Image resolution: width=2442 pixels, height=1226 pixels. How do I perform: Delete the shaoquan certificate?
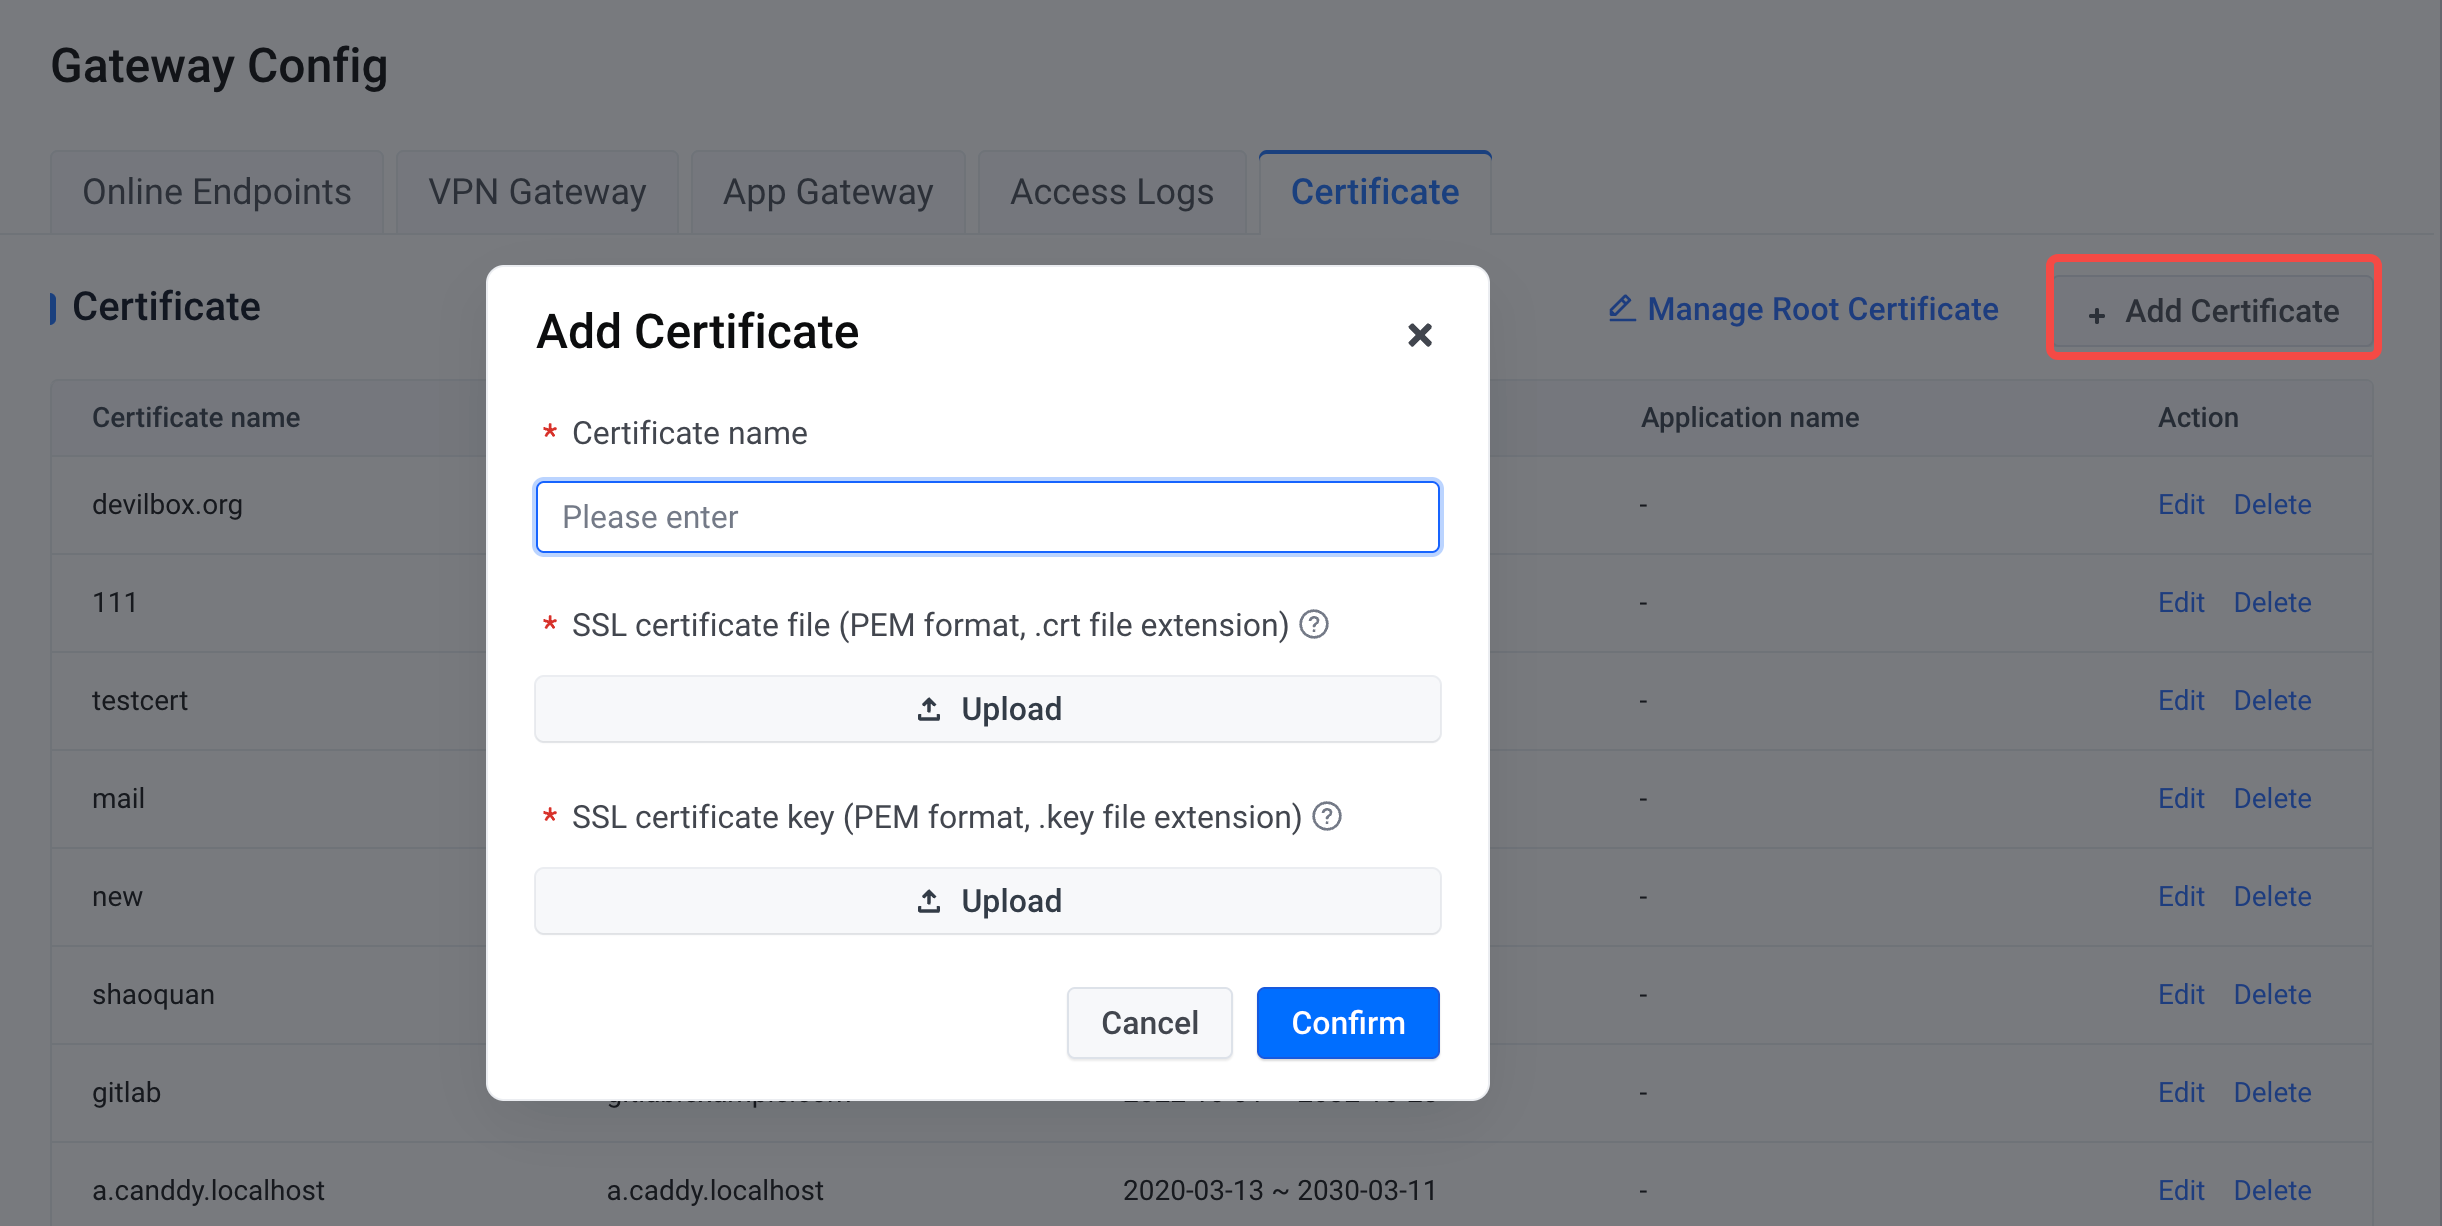pyautogui.click(x=2272, y=994)
